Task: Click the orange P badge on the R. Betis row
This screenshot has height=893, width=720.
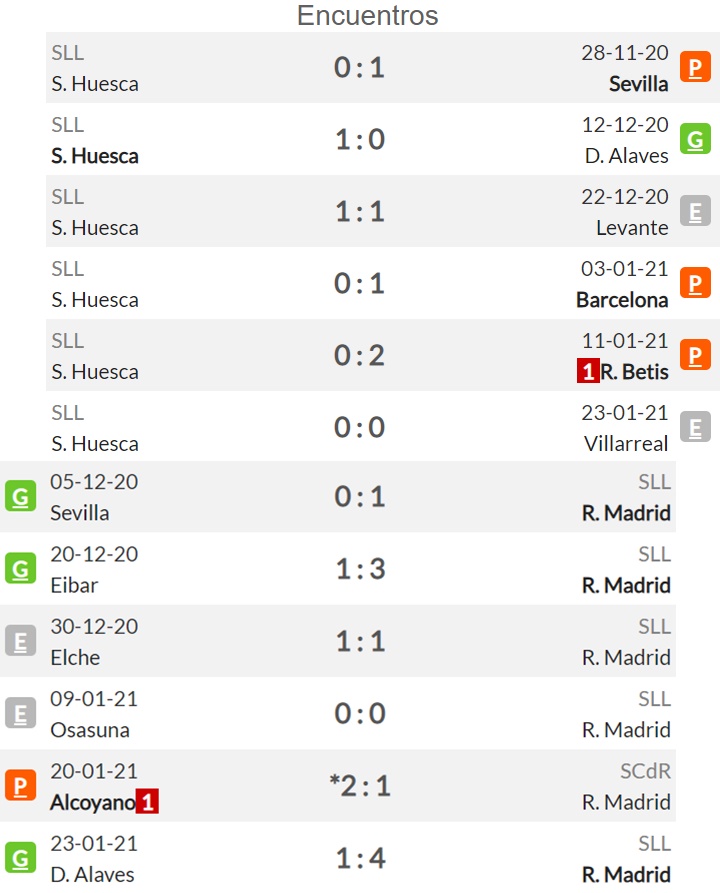Action: click(x=695, y=355)
